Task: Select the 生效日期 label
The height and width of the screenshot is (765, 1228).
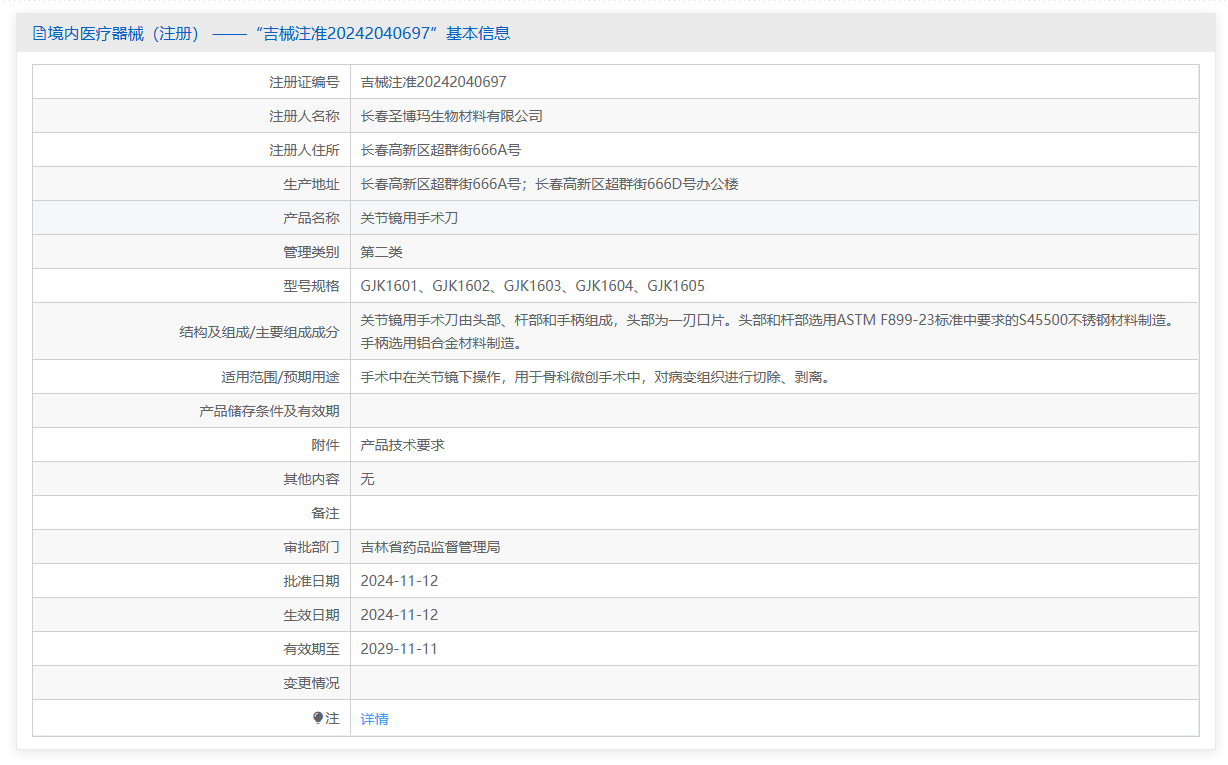Action: coord(311,616)
